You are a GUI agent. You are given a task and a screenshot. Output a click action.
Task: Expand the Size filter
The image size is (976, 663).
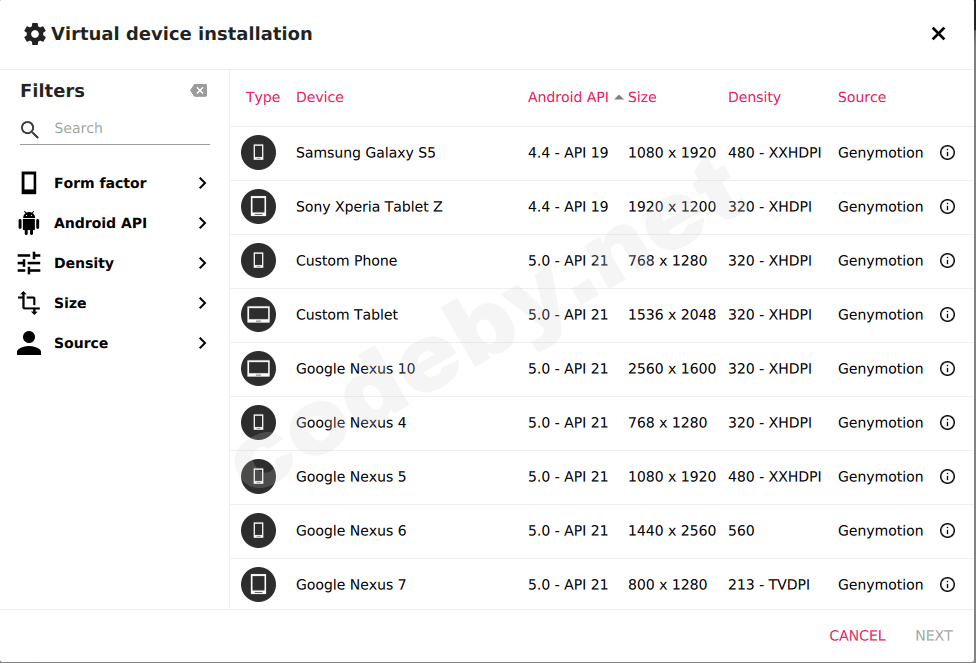114,303
